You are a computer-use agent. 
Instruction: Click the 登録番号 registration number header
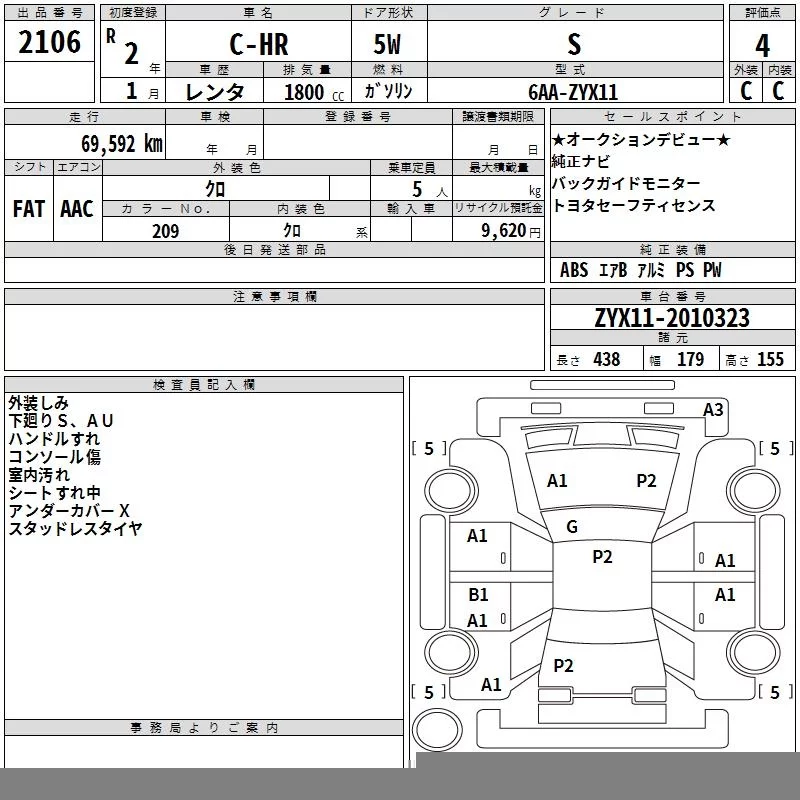[358, 117]
